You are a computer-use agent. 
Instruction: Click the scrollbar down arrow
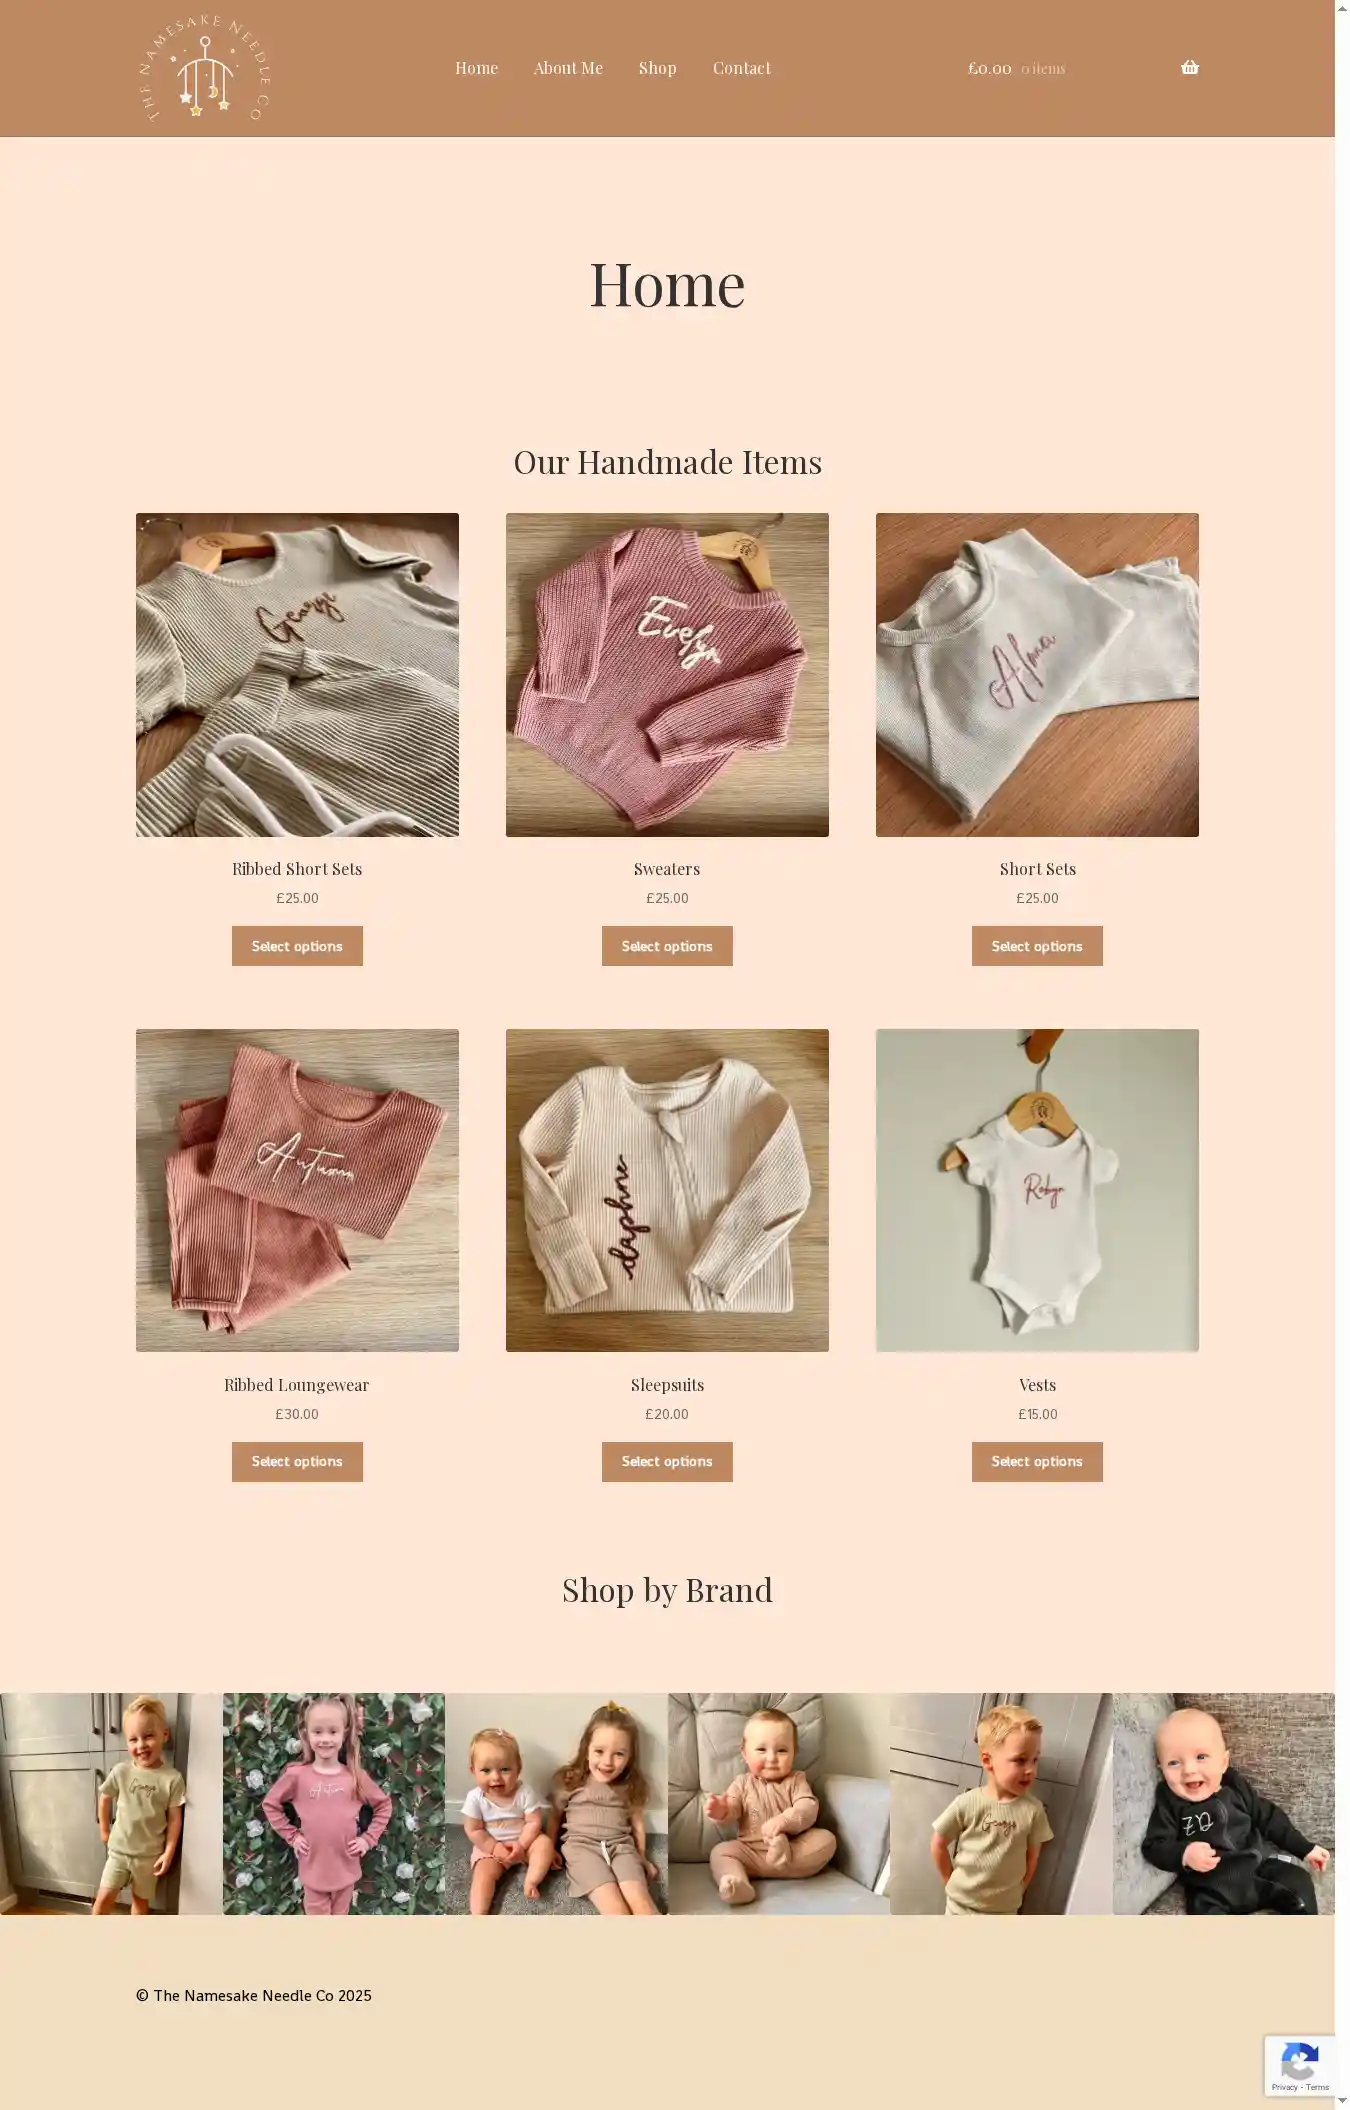coord(1342,2102)
